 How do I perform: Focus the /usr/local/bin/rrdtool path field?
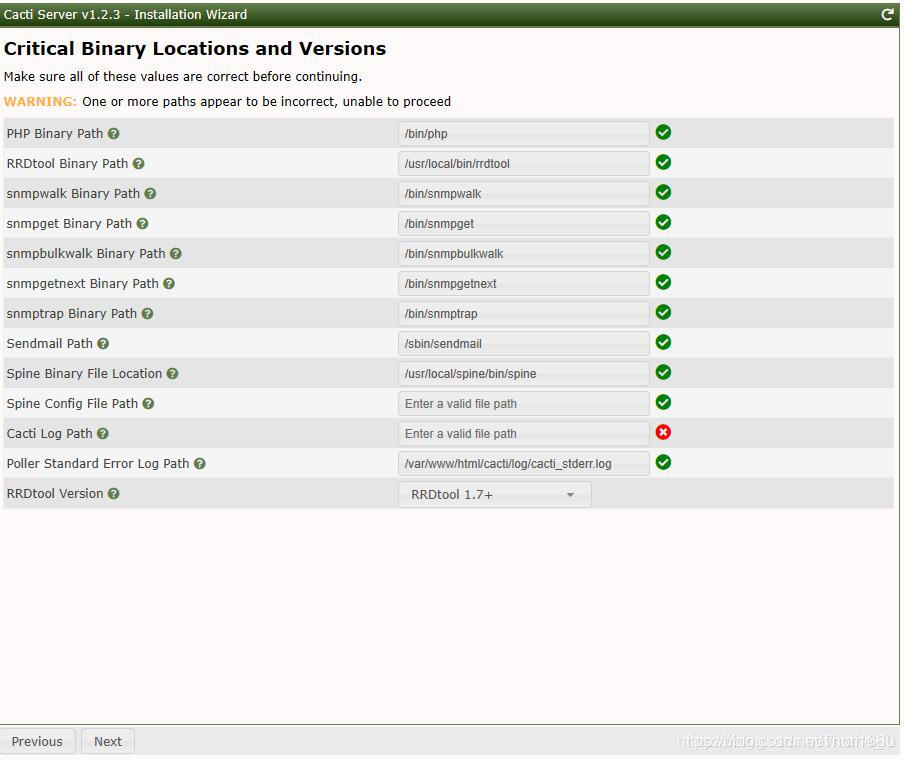(x=523, y=164)
